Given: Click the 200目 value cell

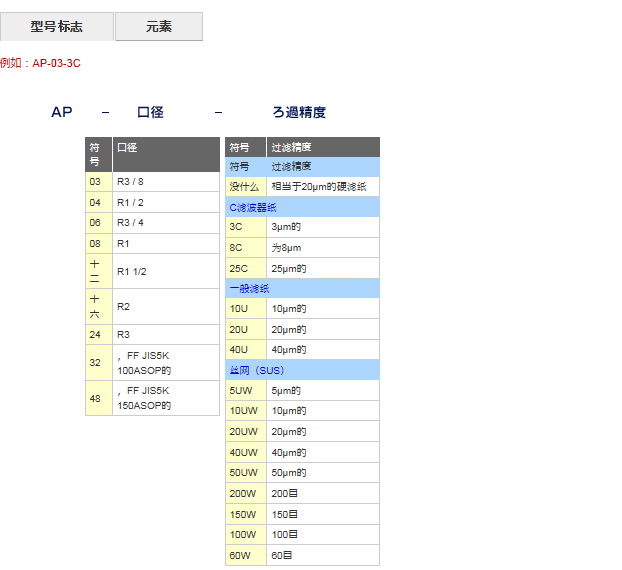Looking at the screenshot, I should (323, 493).
